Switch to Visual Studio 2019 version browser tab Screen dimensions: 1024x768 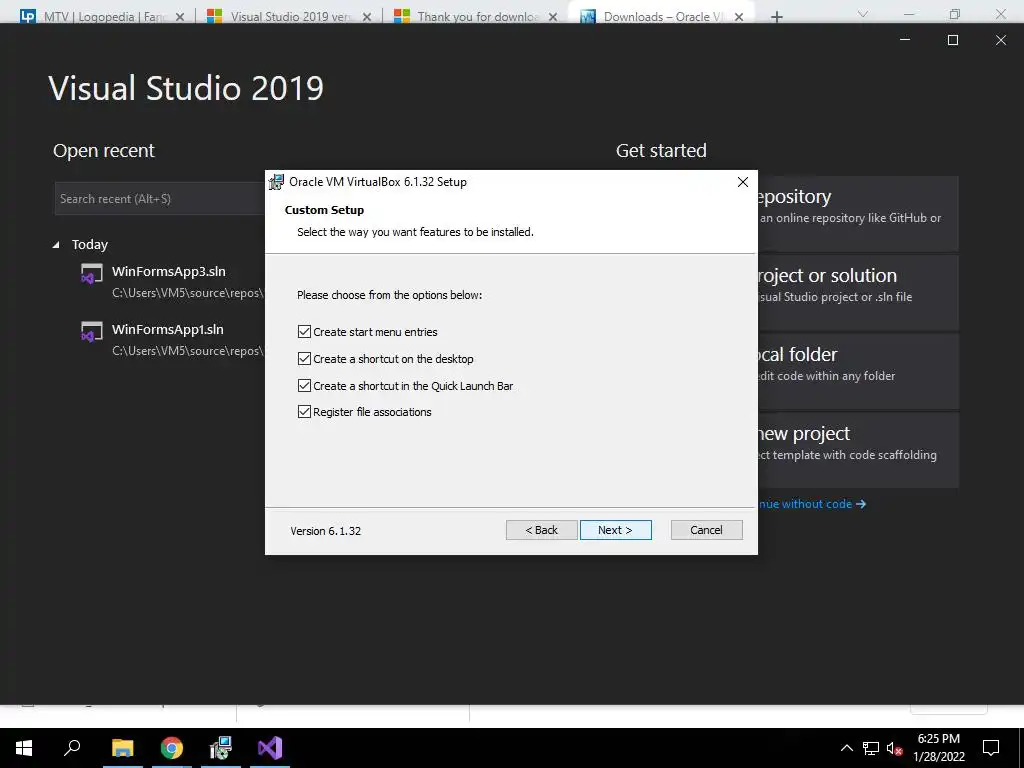pyautogui.click(x=287, y=16)
